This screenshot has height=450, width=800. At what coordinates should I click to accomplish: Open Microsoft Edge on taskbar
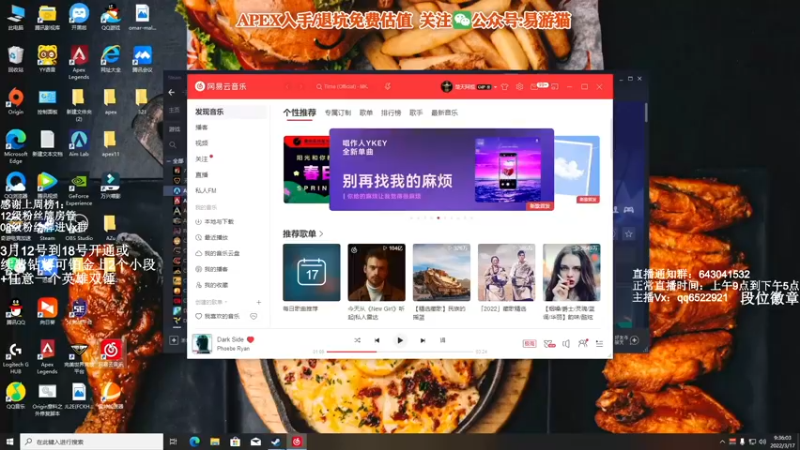pyautogui.click(x=195, y=441)
